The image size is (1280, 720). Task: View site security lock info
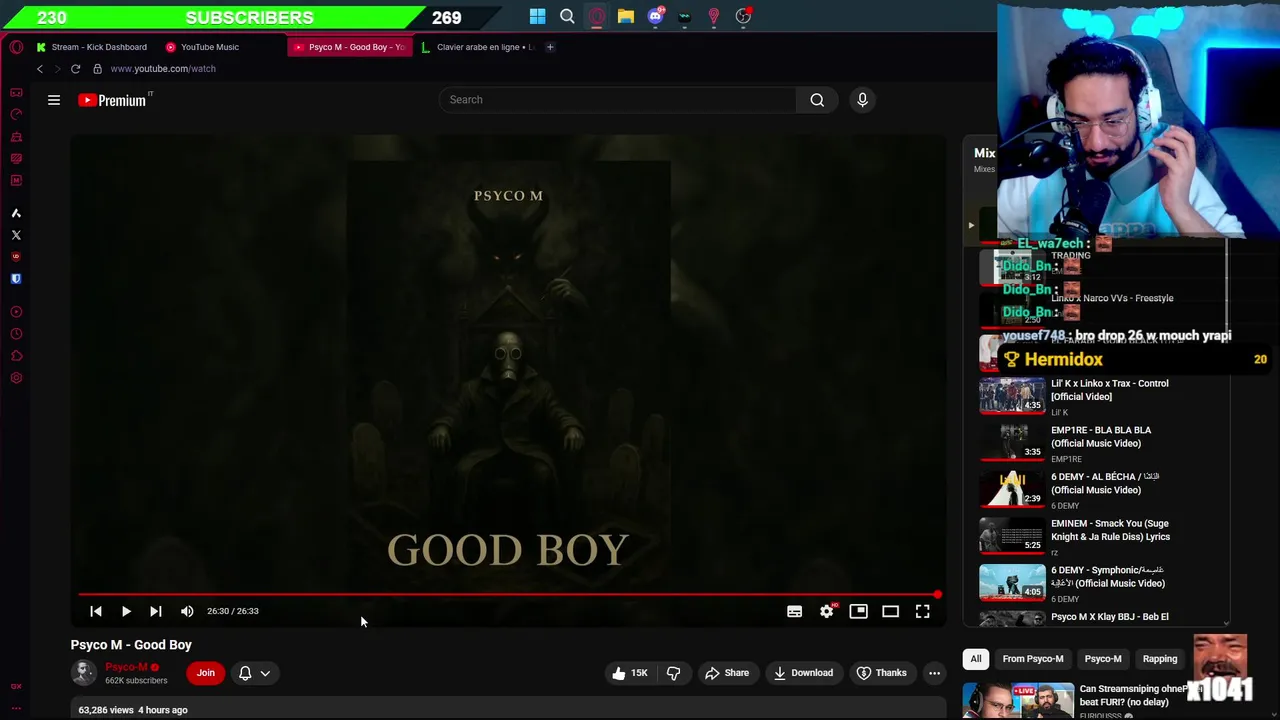coord(97,69)
